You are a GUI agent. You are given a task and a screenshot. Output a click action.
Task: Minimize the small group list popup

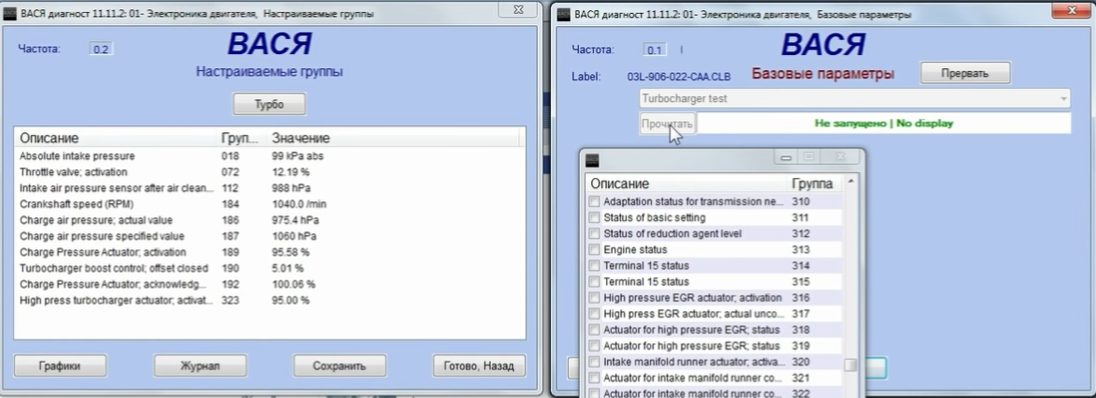click(x=786, y=158)
